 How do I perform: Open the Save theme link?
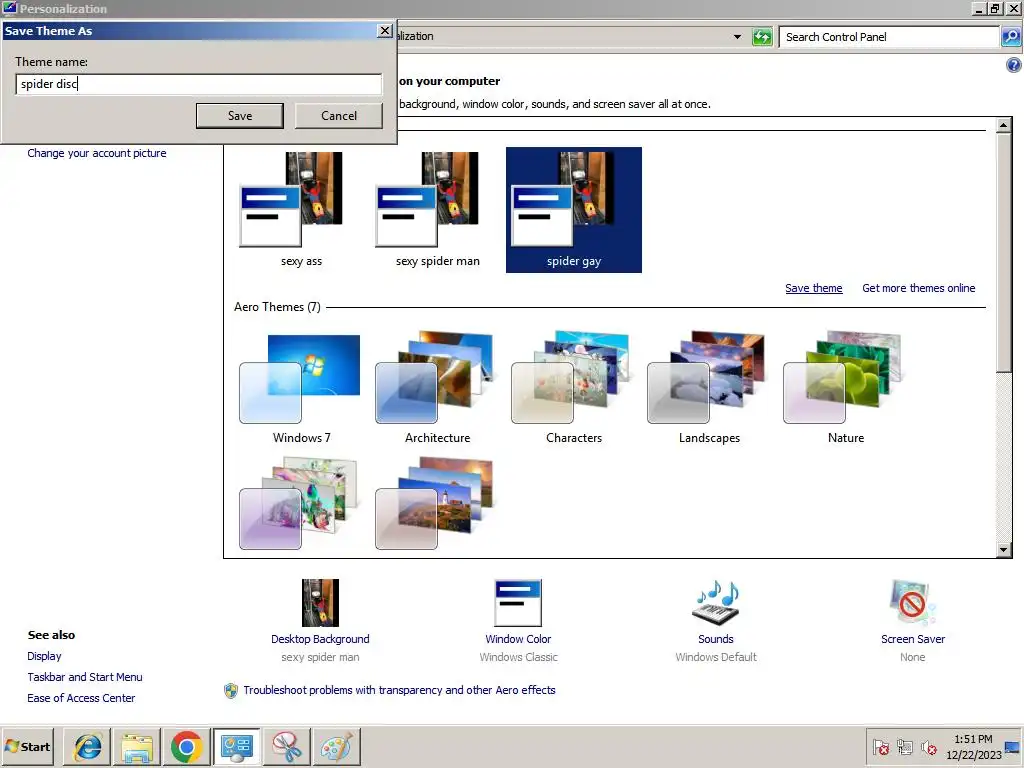pos(814,288)
